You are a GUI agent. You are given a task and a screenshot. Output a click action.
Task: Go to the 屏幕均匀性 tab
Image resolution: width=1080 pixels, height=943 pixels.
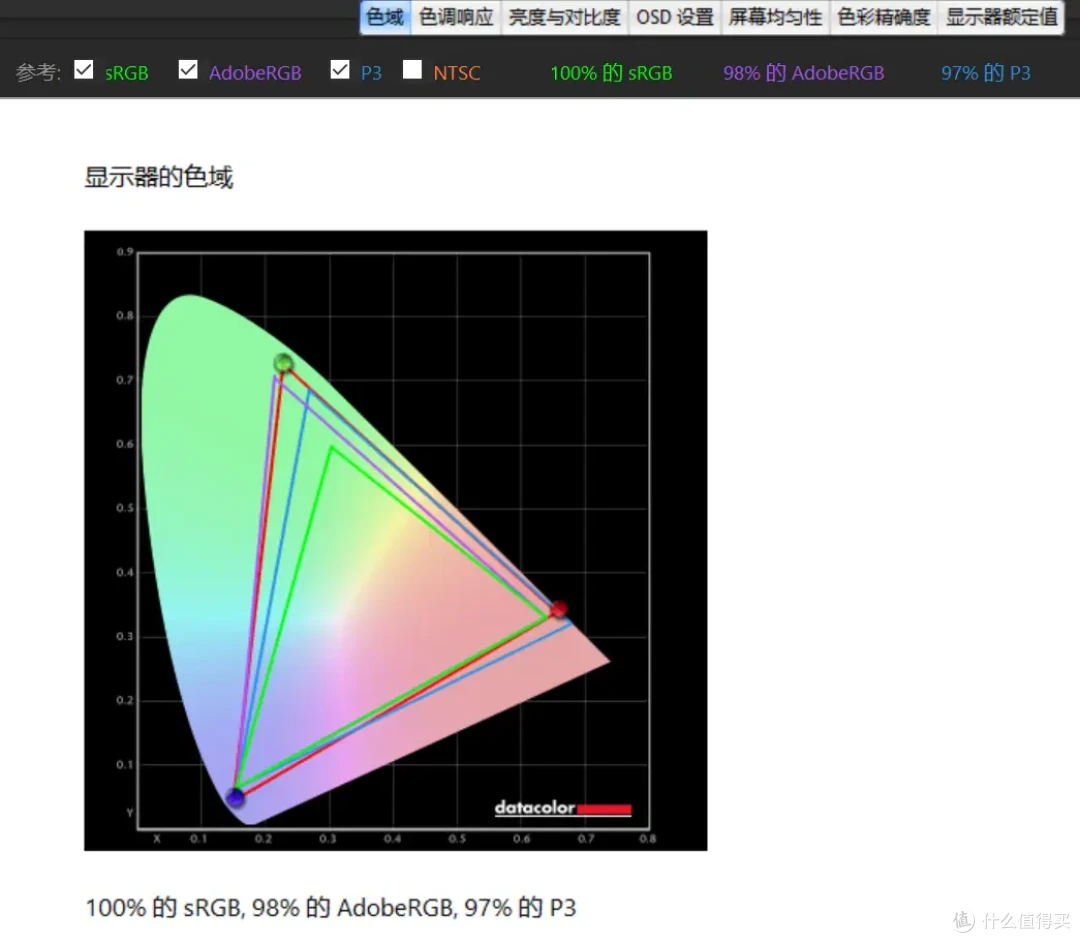coord(775,17)
